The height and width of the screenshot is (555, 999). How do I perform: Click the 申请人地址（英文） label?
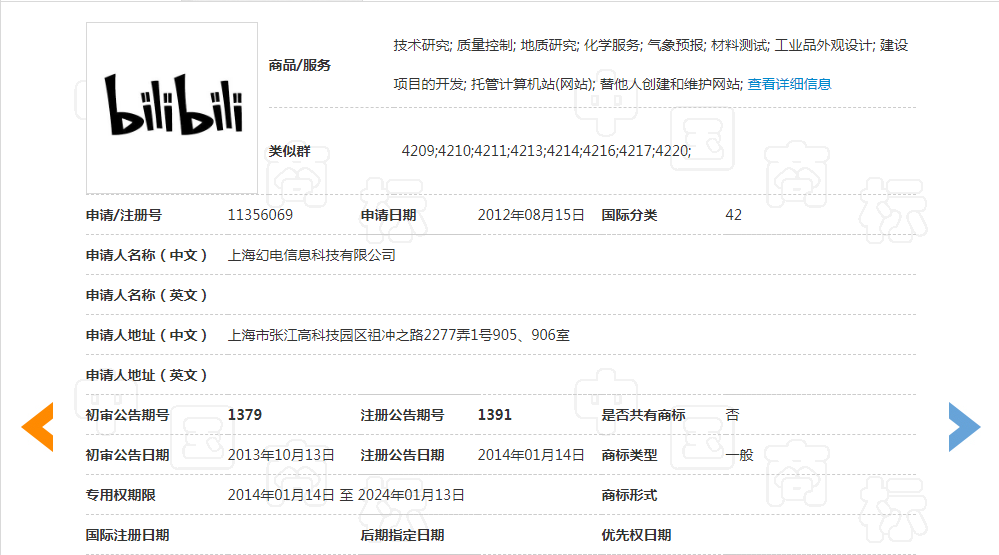[147, 375]
